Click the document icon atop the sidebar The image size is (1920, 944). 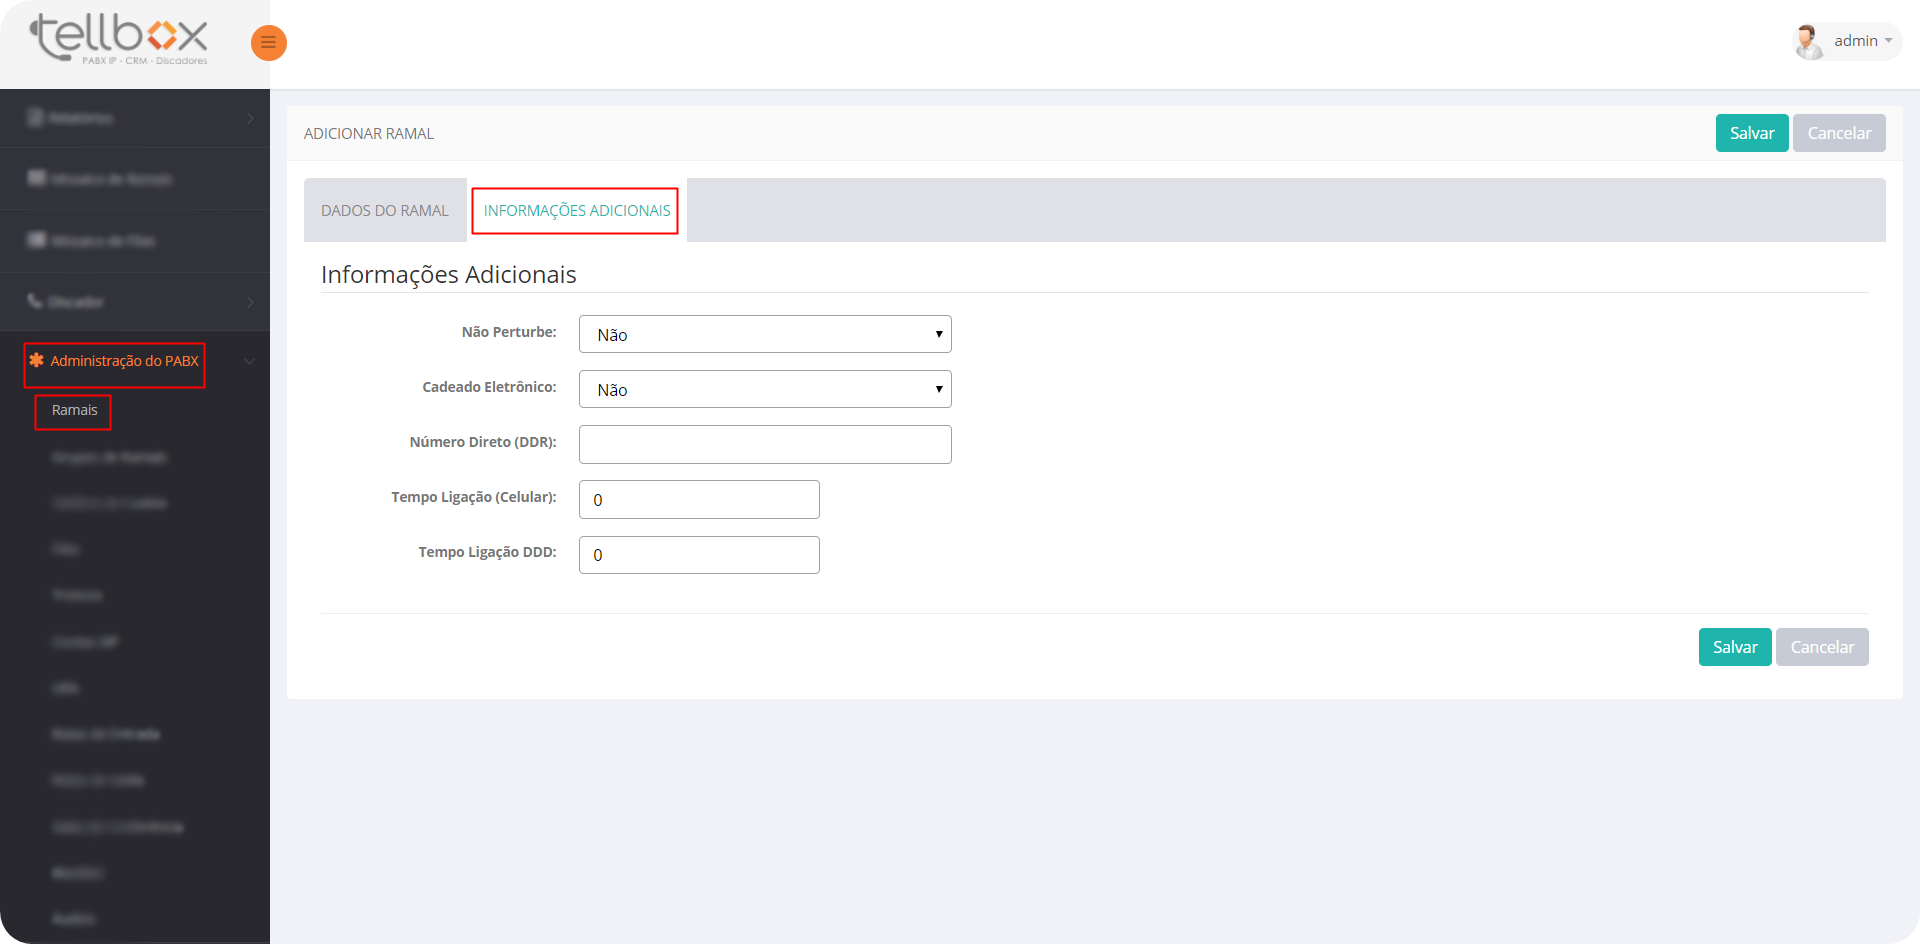[x=36, y=118]
